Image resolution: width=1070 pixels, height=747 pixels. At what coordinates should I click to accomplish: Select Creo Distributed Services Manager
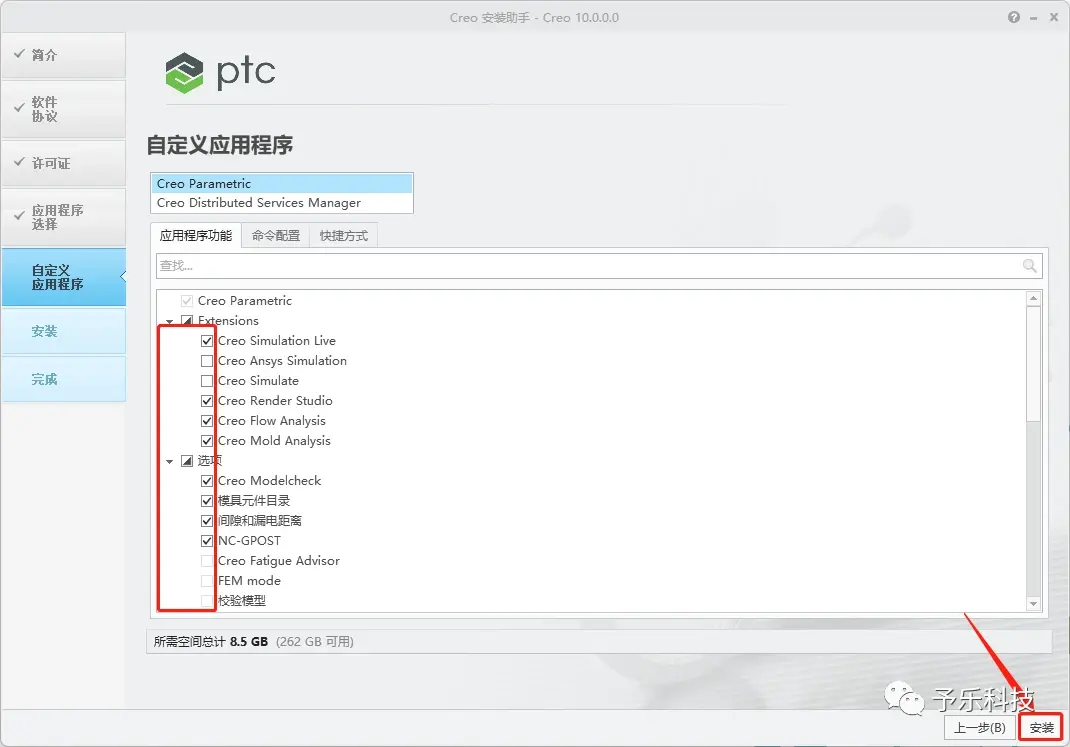pos(281,203)
